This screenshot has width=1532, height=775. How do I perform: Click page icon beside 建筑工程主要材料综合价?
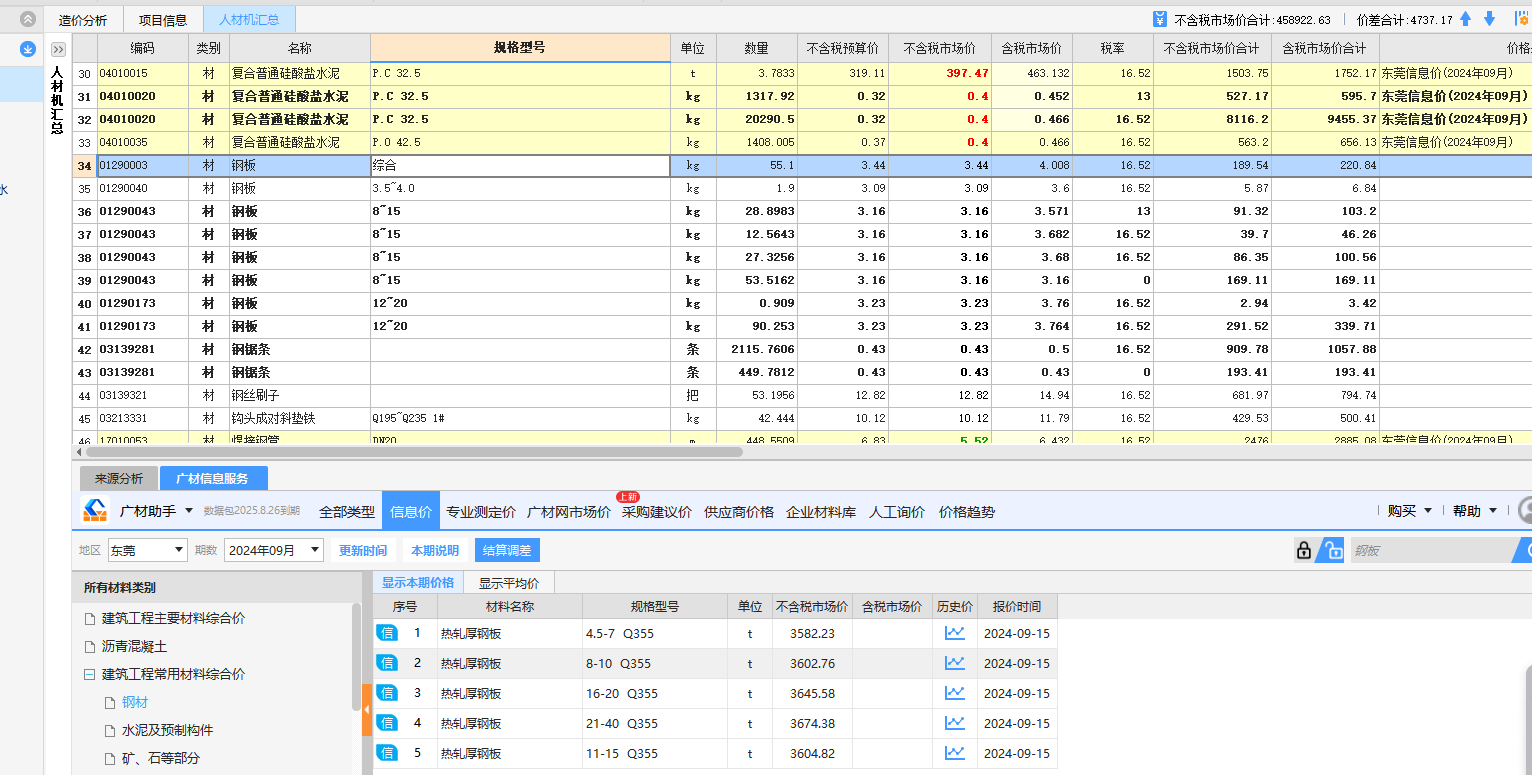[90, 619]
